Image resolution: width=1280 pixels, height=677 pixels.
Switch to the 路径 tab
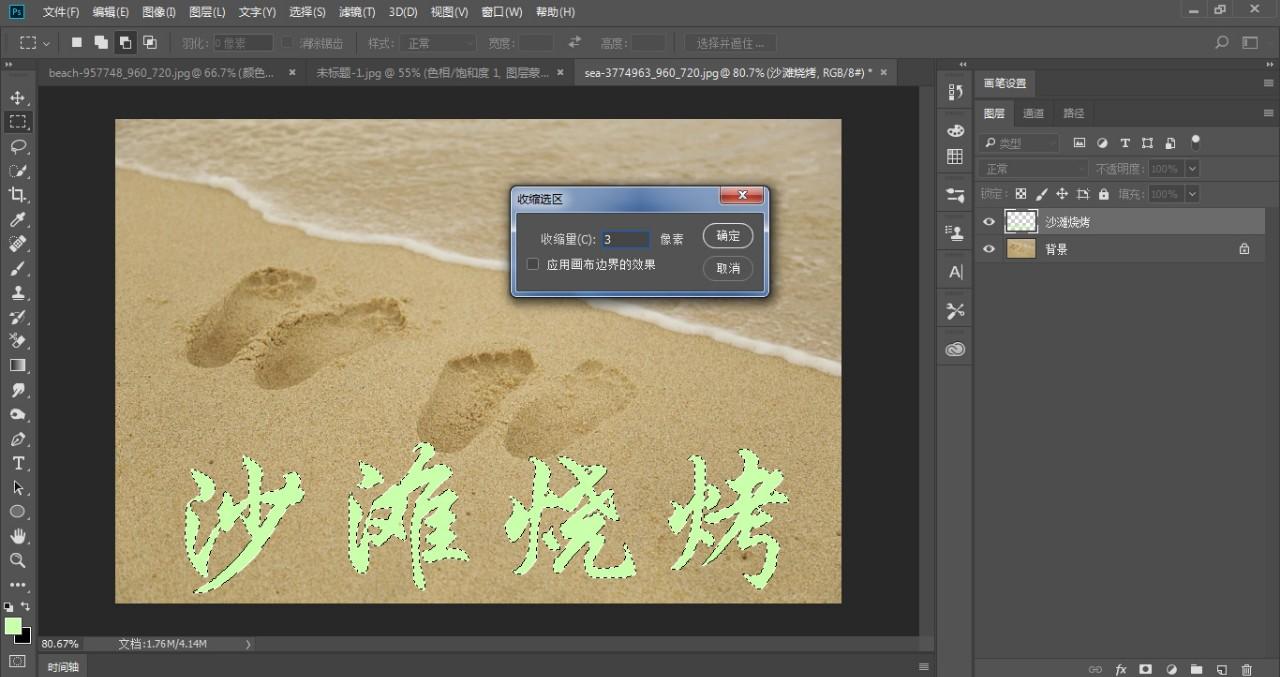(x=1073, y=113)
